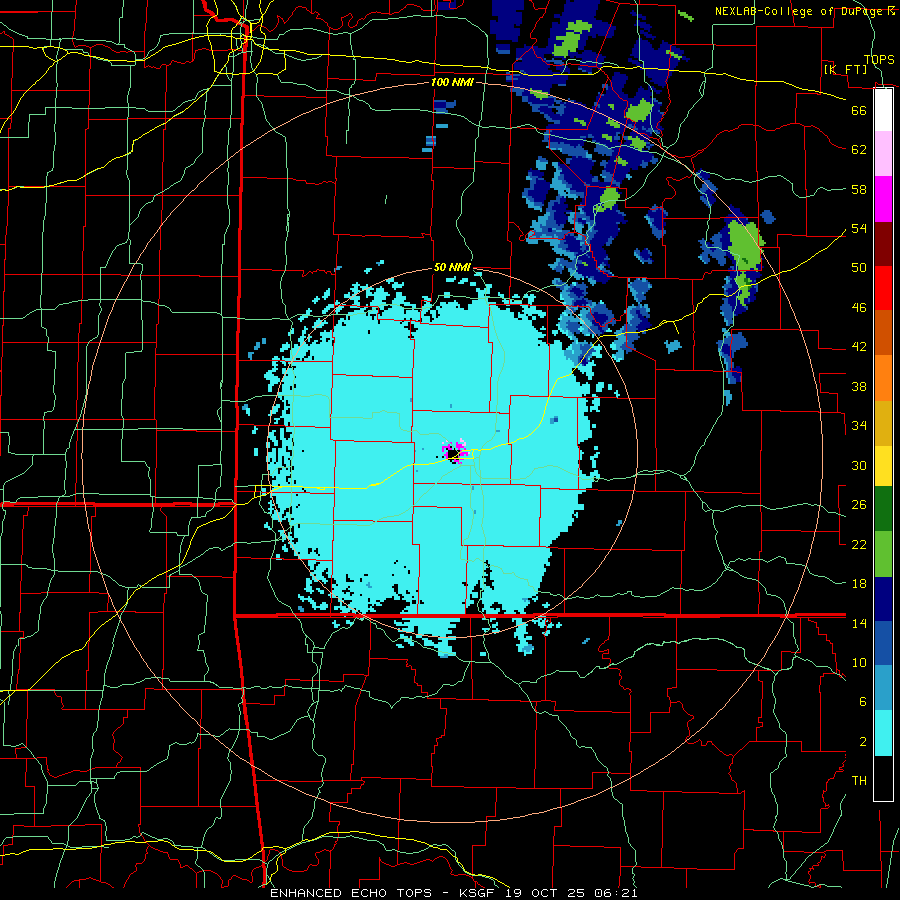The height and width of the screenshot is (900, 900).
Task: Click the gold legend swatch near 38
Action: tap(883, 423)
